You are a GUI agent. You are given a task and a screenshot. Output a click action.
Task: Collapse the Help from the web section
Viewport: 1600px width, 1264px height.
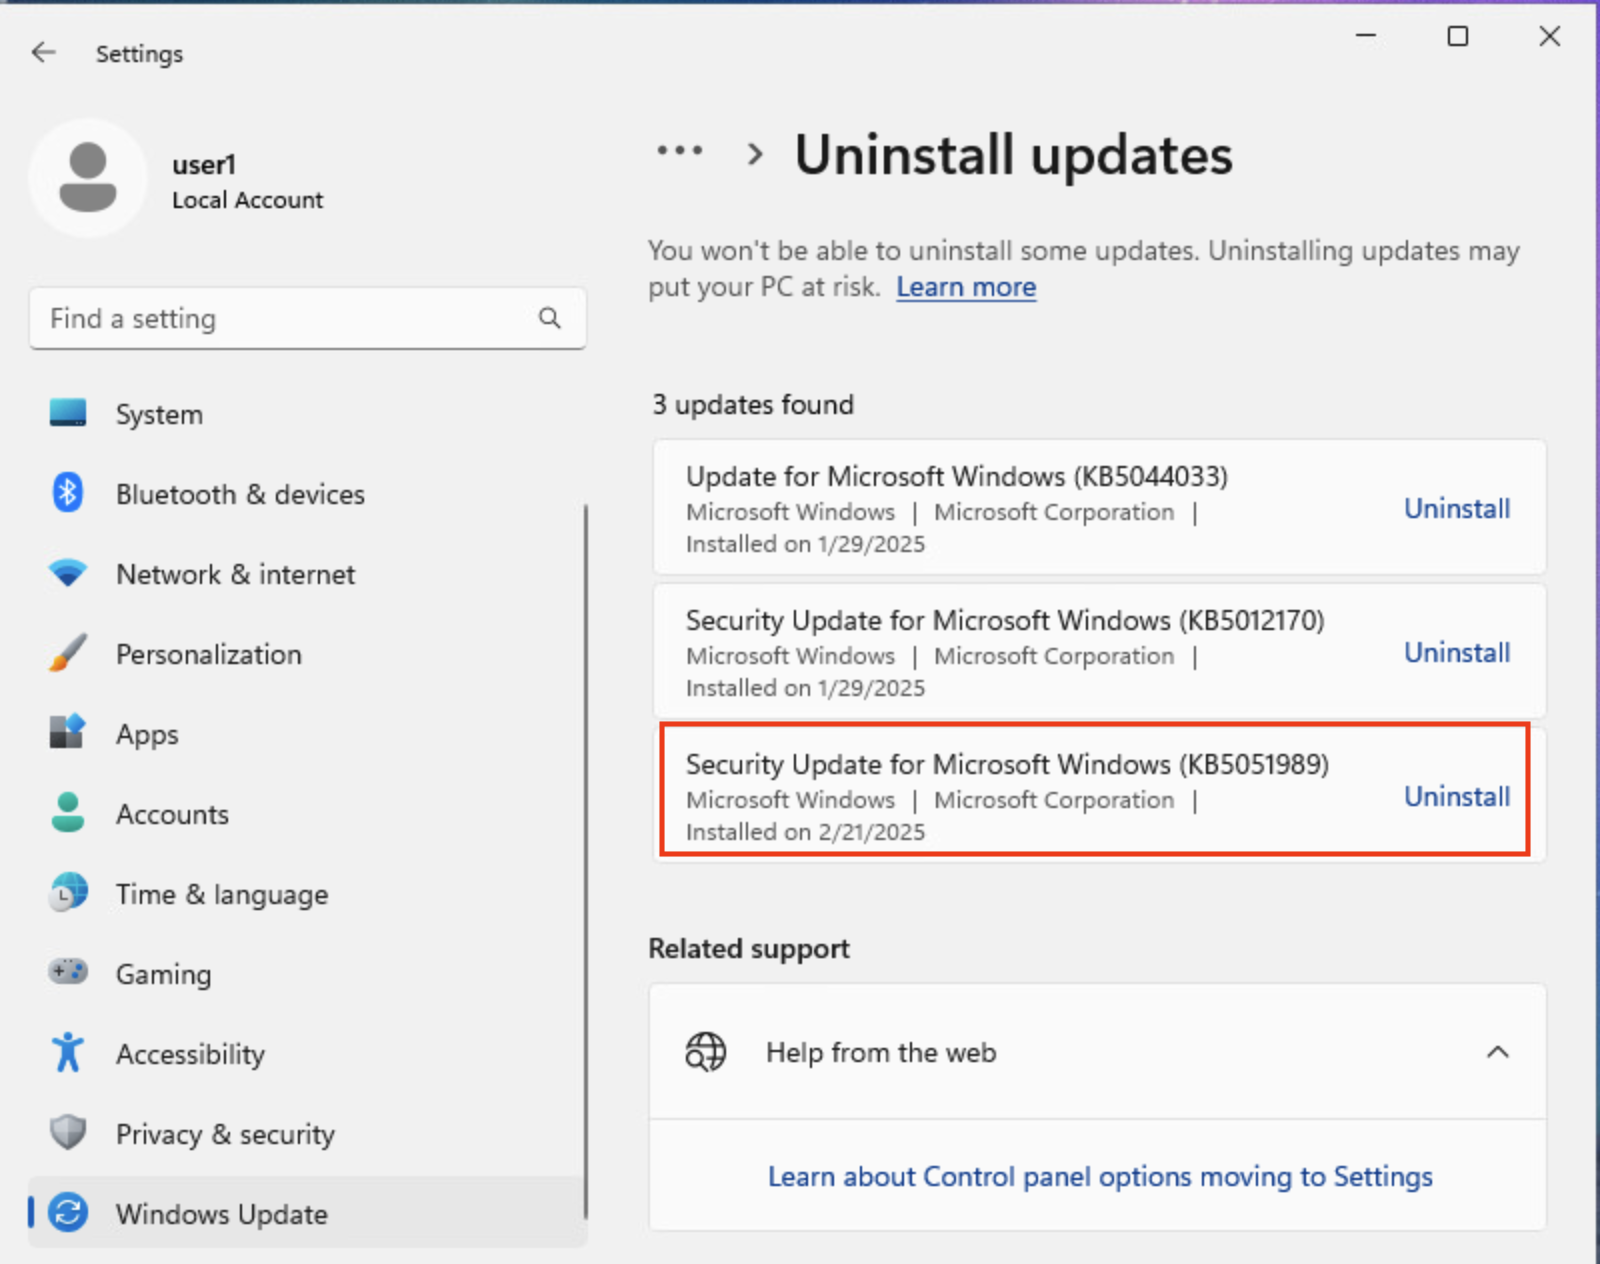tap(1497, 1052)
